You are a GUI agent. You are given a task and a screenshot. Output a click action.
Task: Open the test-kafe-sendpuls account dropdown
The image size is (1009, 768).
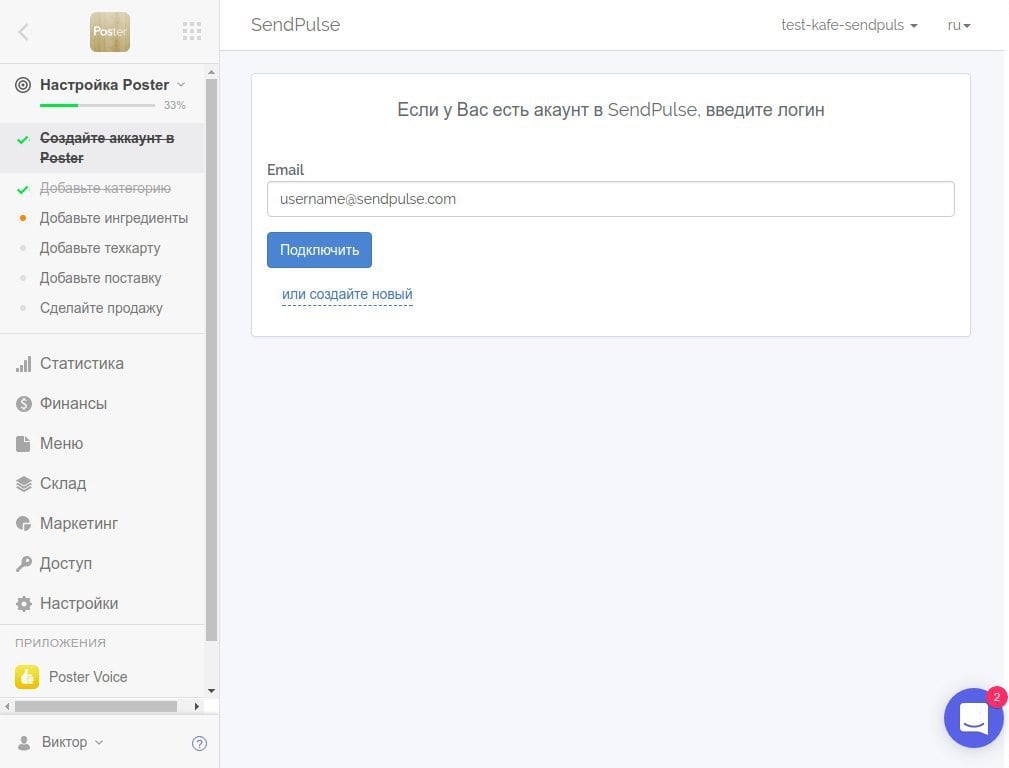pyautogui.click(x=849, y=25)
